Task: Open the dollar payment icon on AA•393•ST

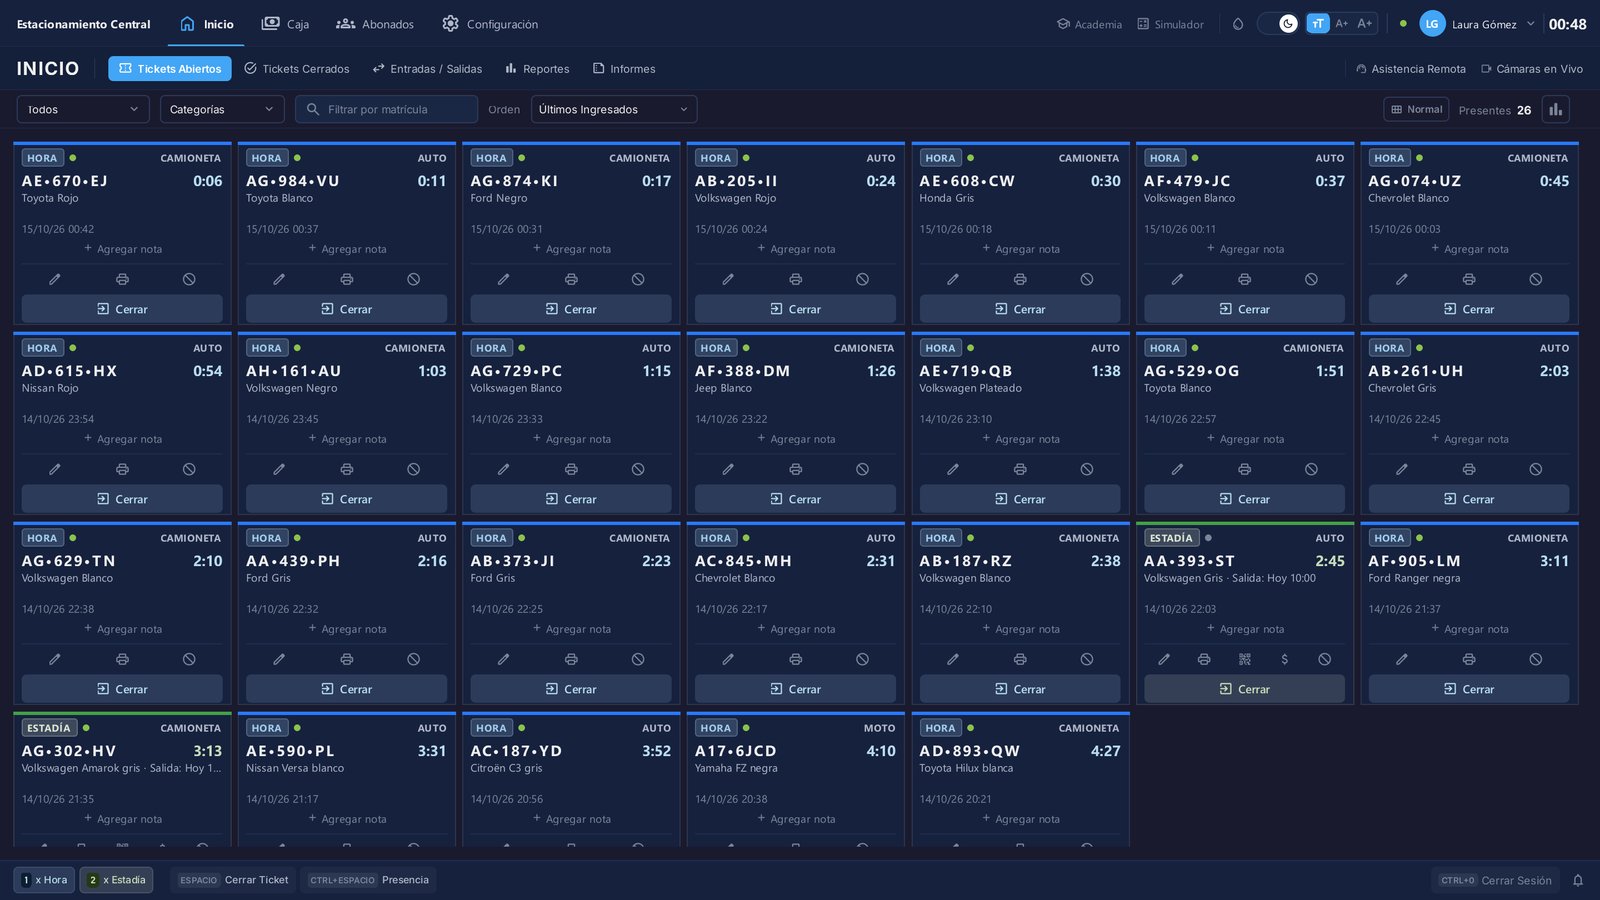Action: pos(1284,659)
